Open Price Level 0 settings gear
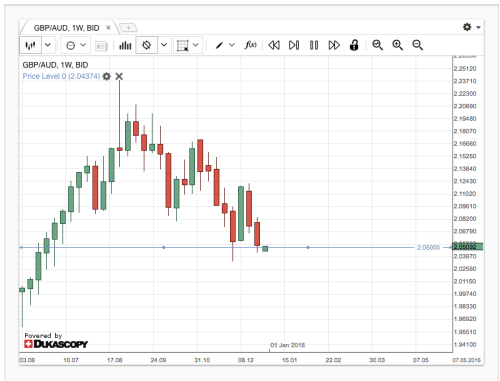 point(106,76)
